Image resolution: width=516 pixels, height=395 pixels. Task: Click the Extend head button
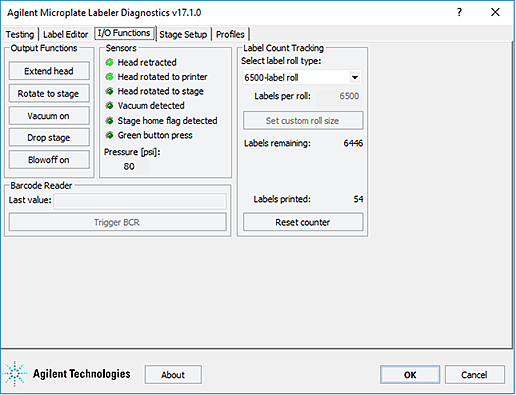click(x=49, y=71)
